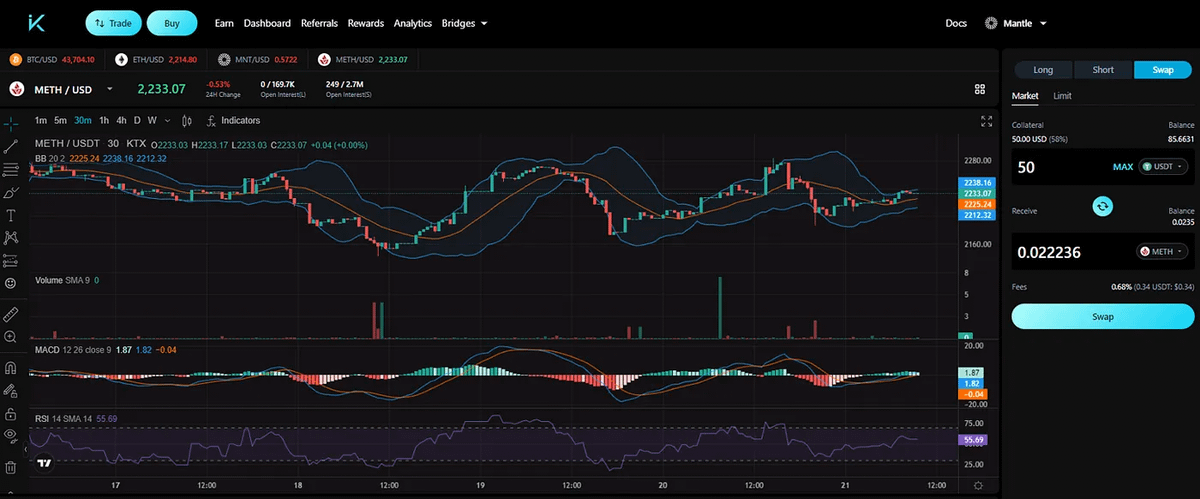Click the swap direction circular arrows icon

tap(1102, 206)
